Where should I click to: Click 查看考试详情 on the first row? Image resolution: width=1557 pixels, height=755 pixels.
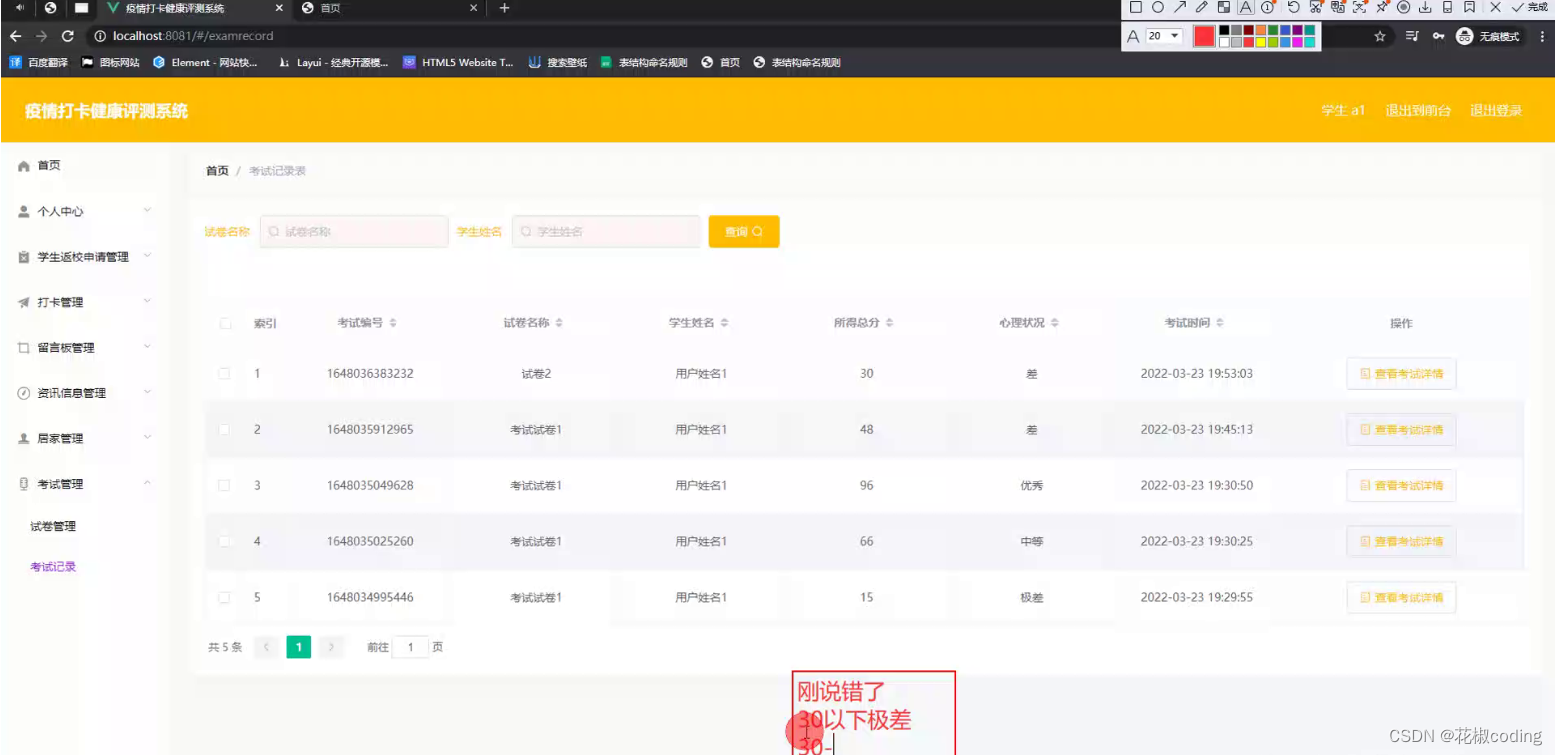1400,373
